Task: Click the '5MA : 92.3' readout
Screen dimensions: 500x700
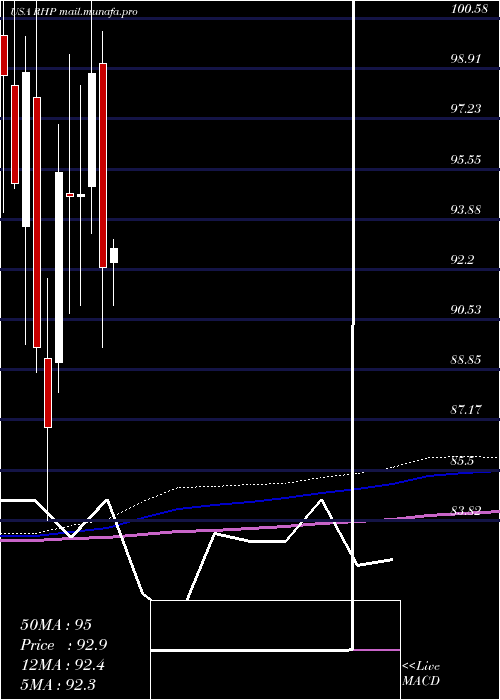Action: tap(58, 684)
